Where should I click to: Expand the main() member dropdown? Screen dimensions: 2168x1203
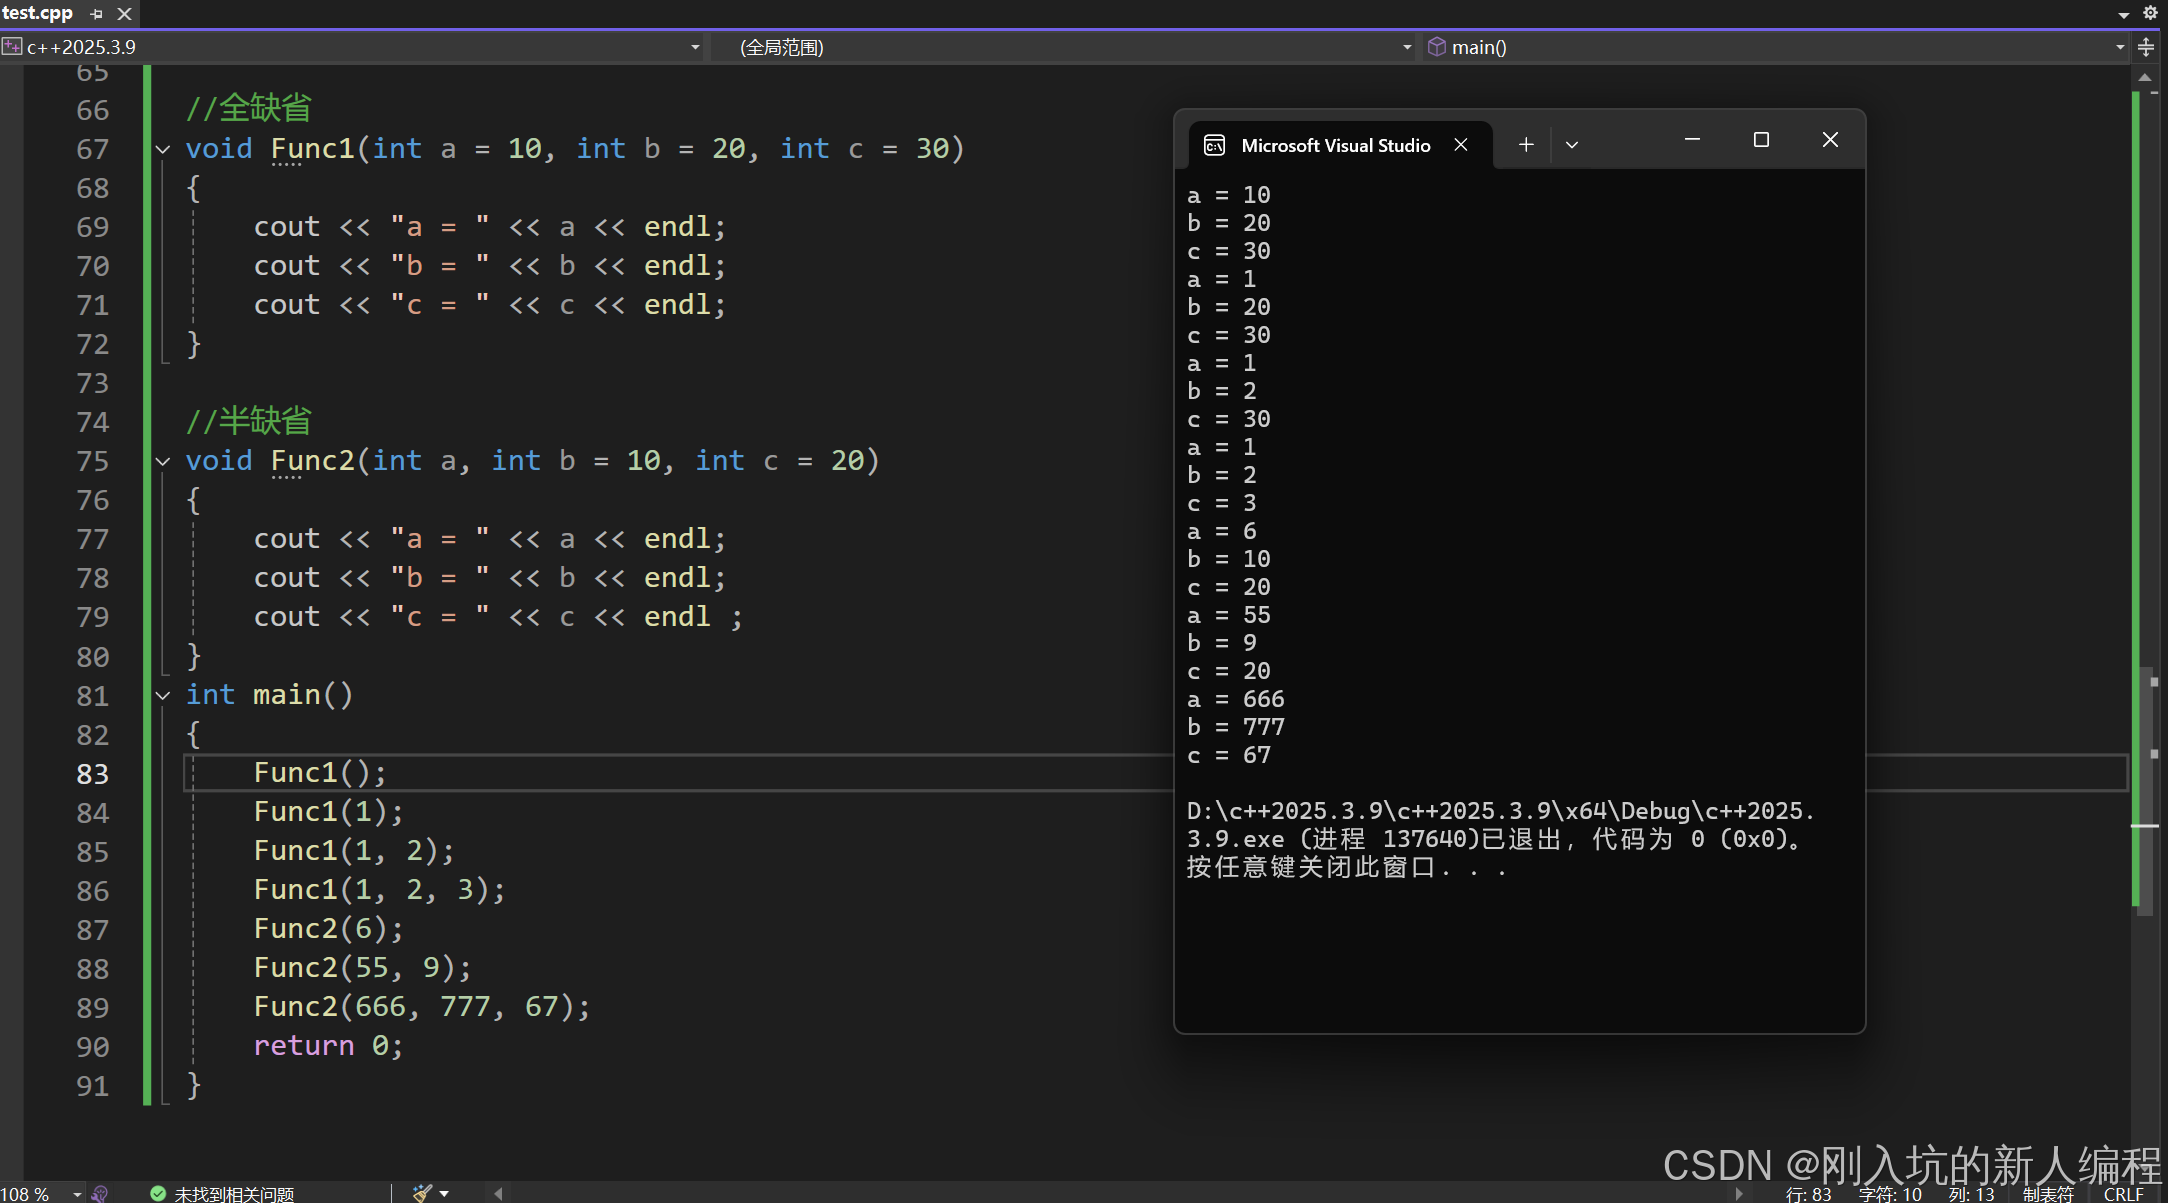[x=2120, y=47]
